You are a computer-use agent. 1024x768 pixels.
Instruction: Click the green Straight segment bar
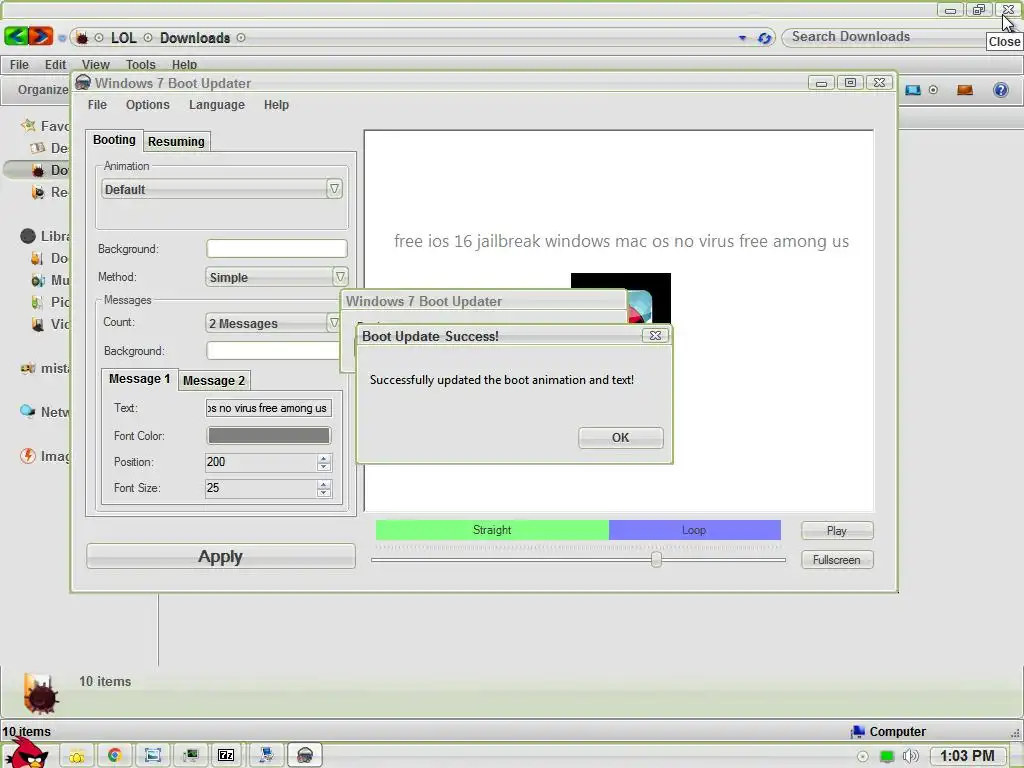tap(492, 530)
